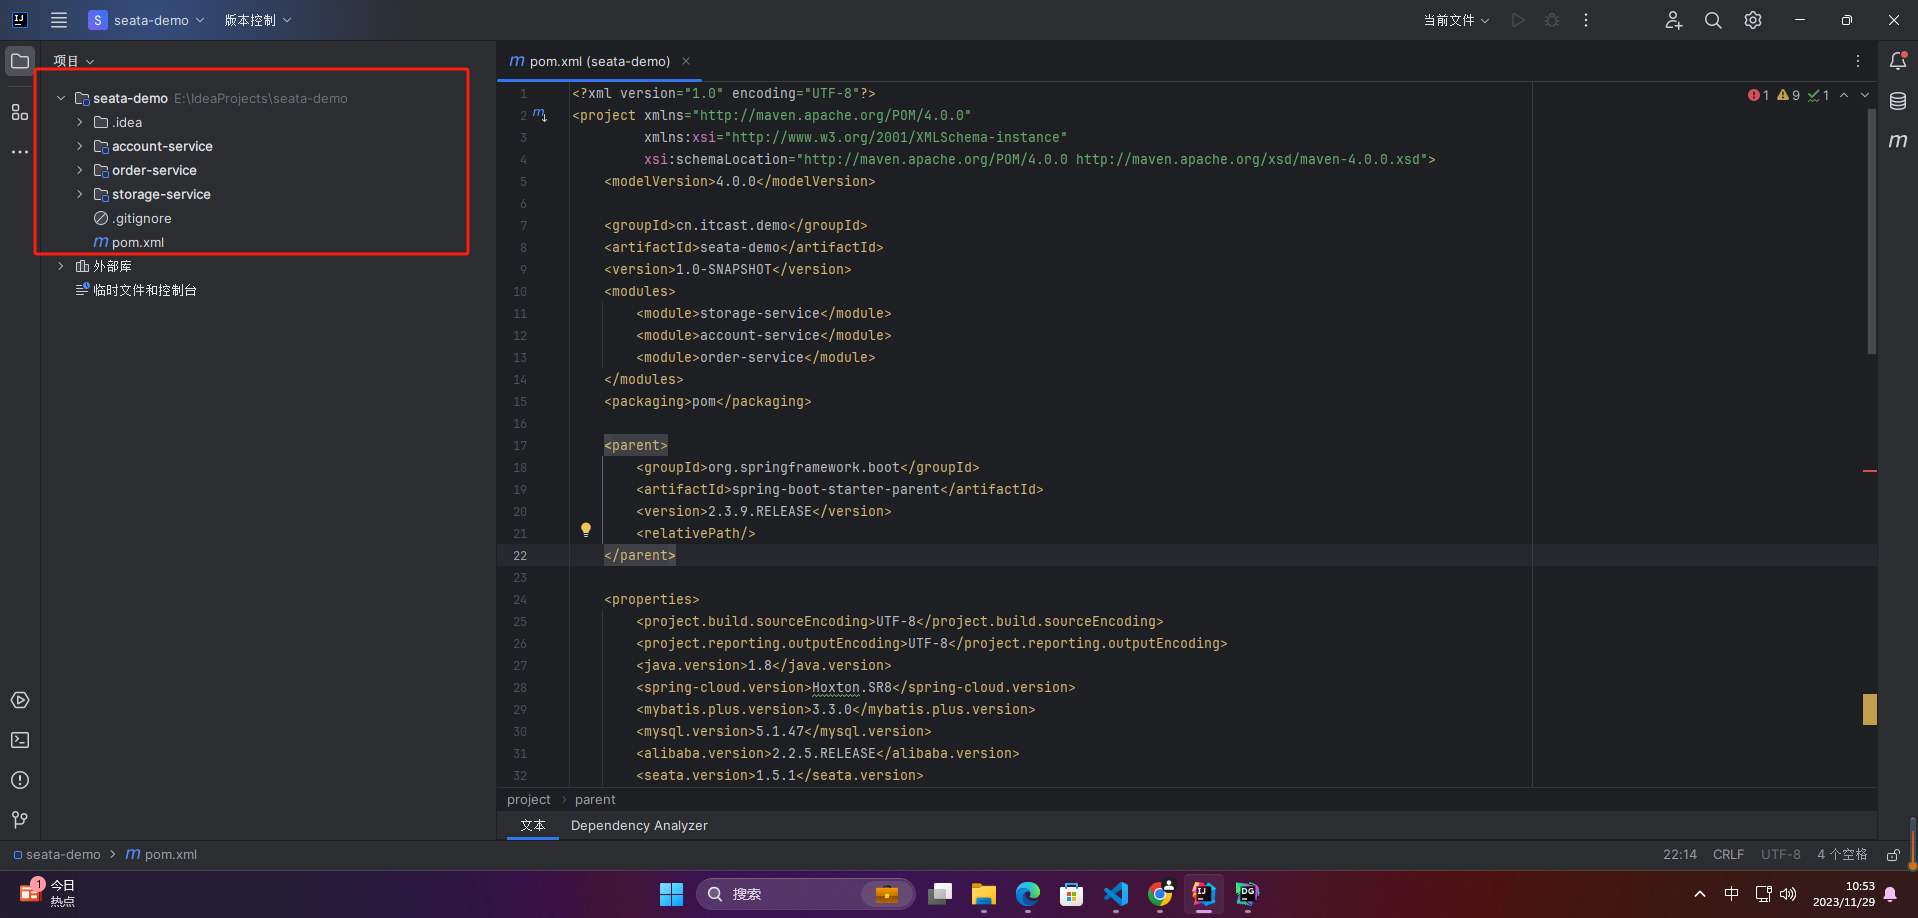Click the CRLF line separator setting
The image size is (1918, 918).
(x=1728, y=854)
